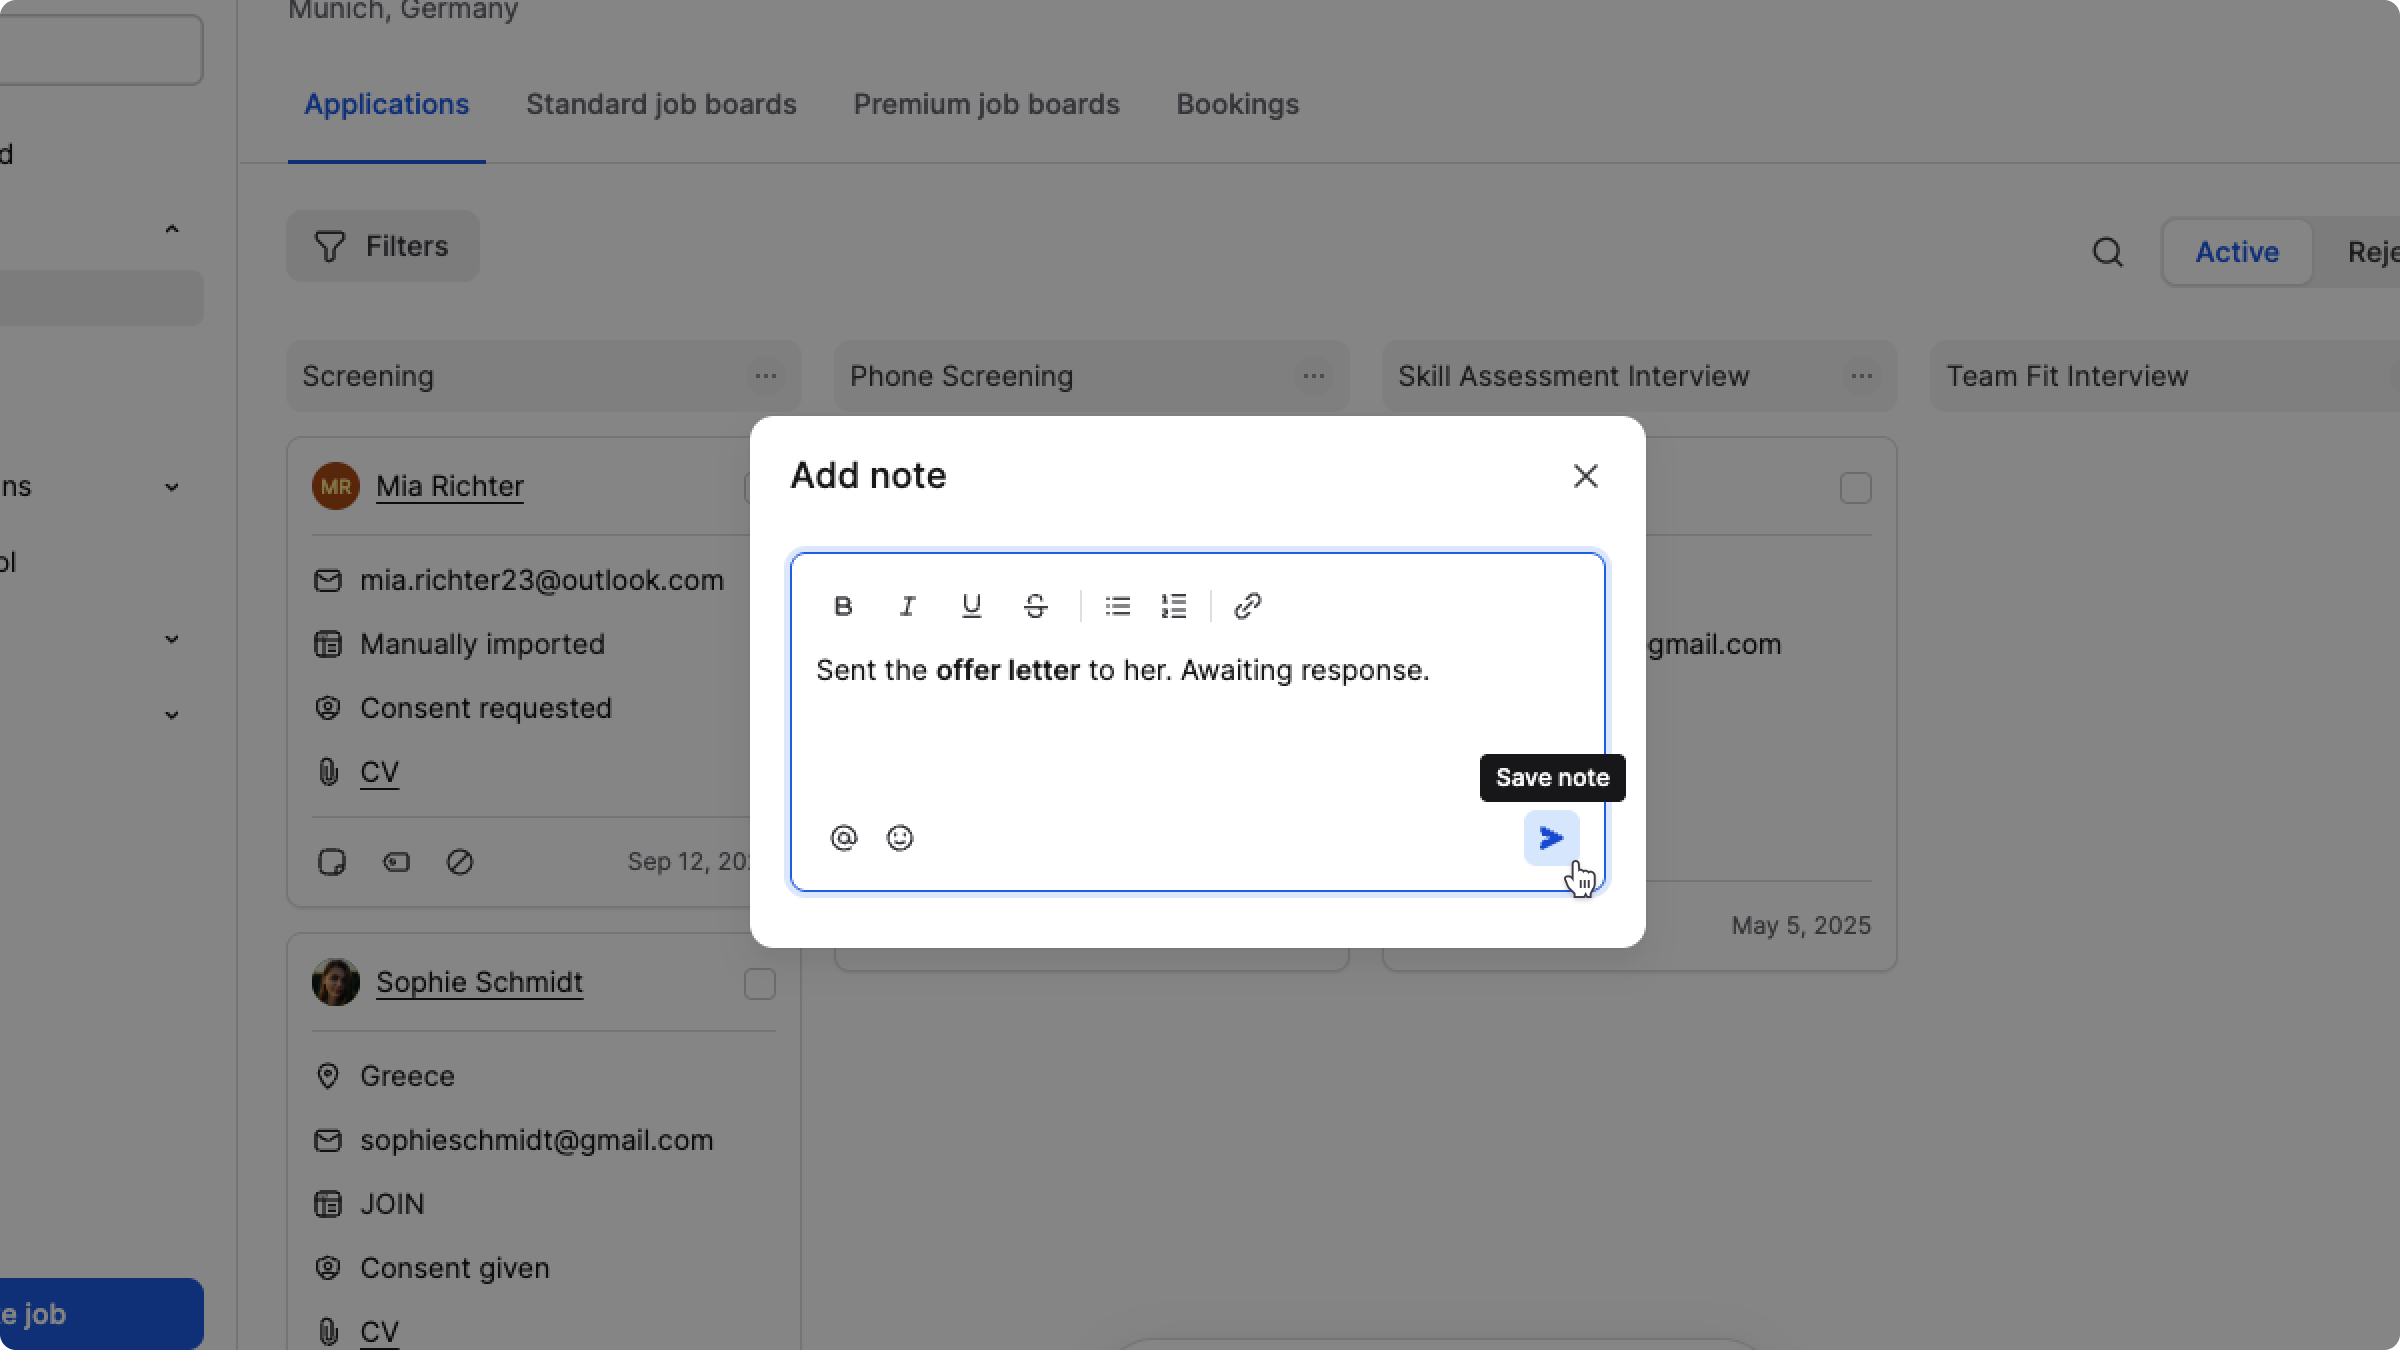Tick the checkbox on the Skill Assessment card
The width and height of the screenshot is (2400, 1350).
1855,488
